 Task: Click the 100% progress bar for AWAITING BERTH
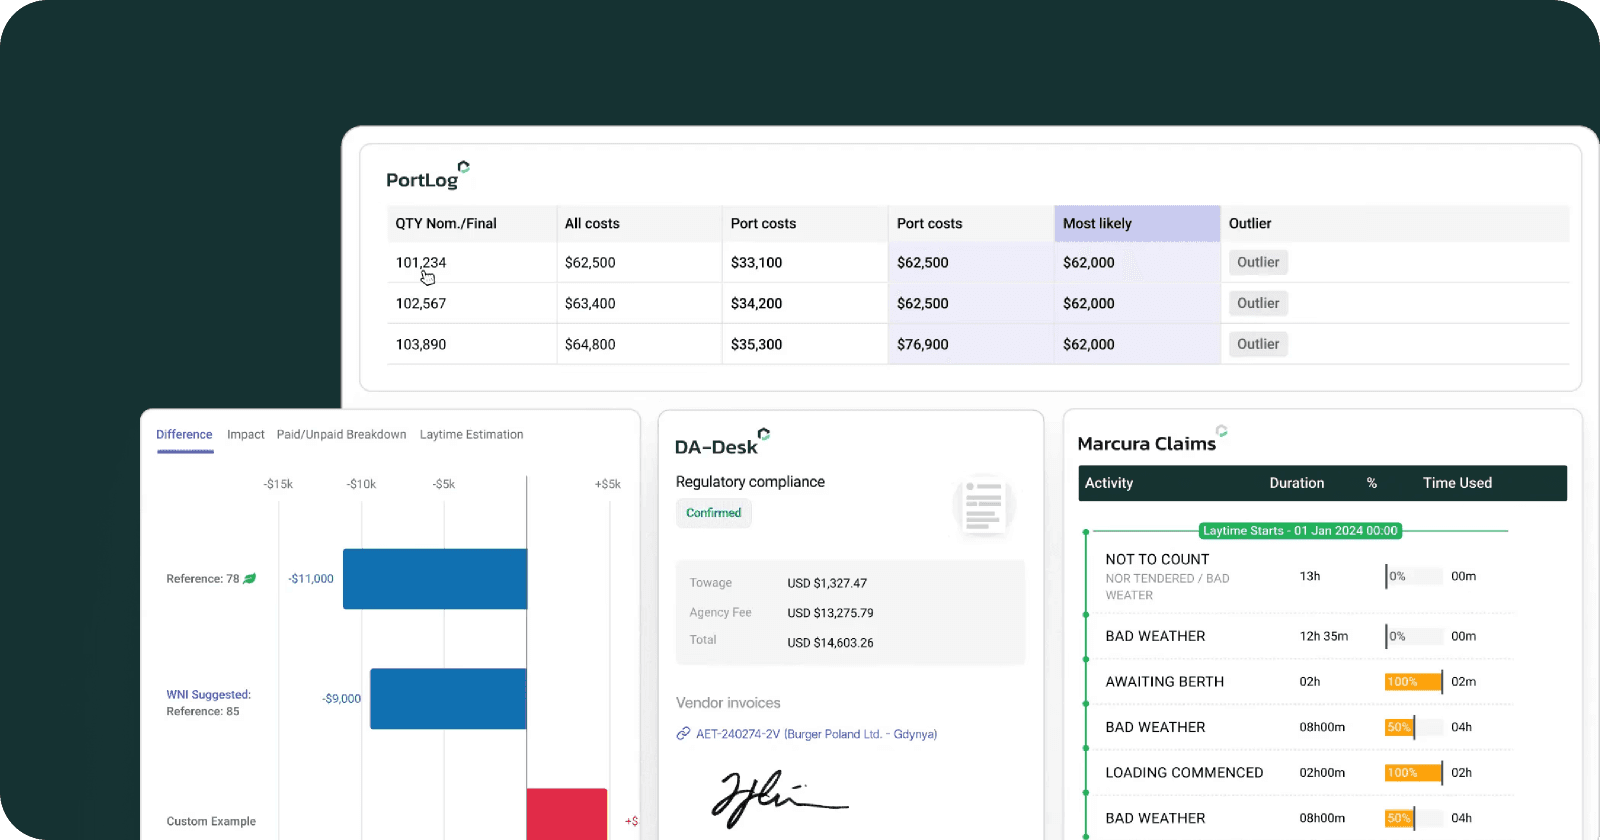(1413, 682)
